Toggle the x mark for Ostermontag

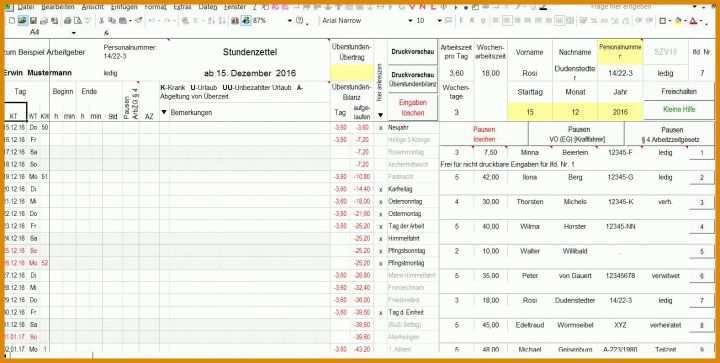pos(381,214)
